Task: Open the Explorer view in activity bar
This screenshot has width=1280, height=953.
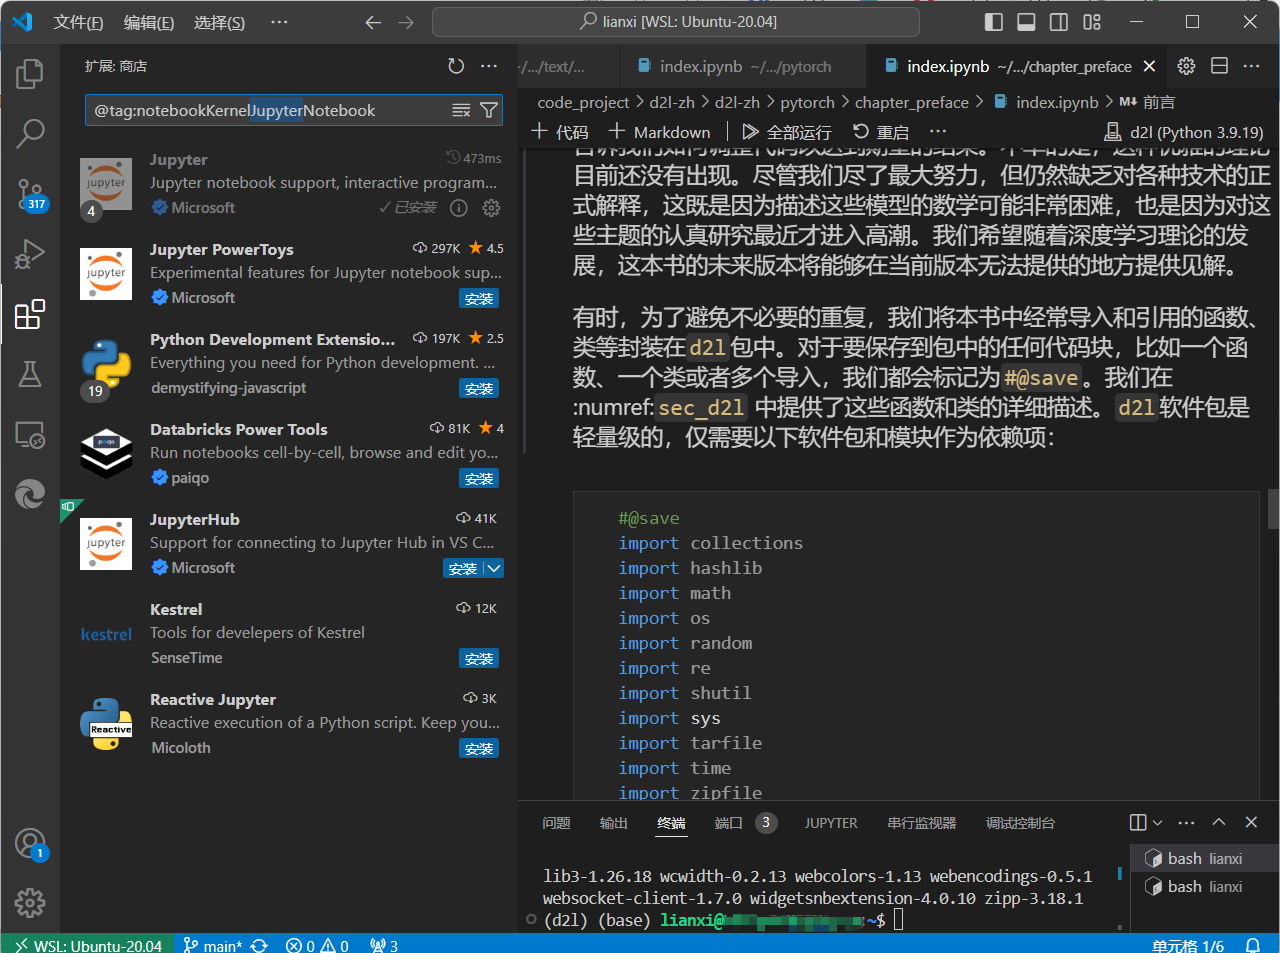Action: point(30,73)
